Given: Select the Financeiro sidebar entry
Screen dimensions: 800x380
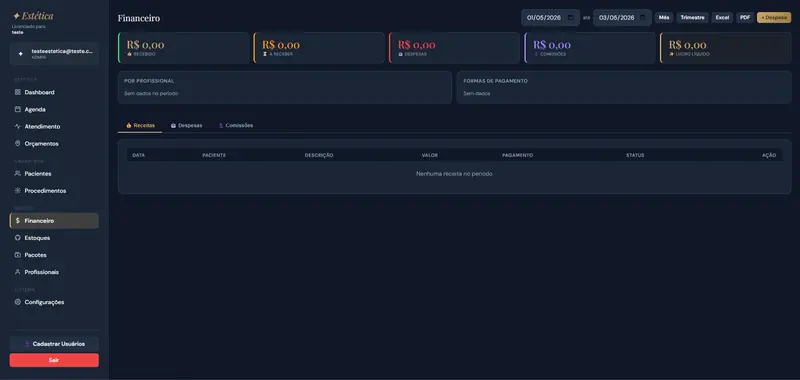Looking at the screenshot, I should click(x=54, y=221).
